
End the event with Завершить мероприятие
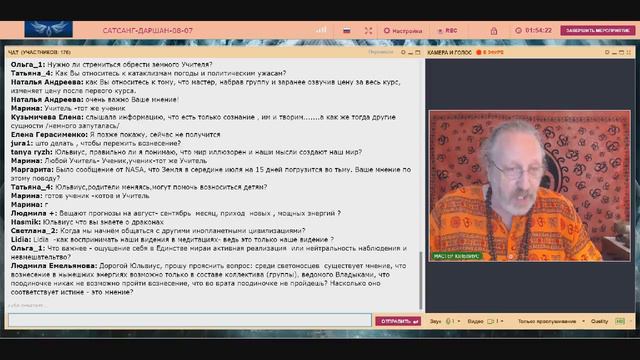pyautogui.click(x=598, y=31)
